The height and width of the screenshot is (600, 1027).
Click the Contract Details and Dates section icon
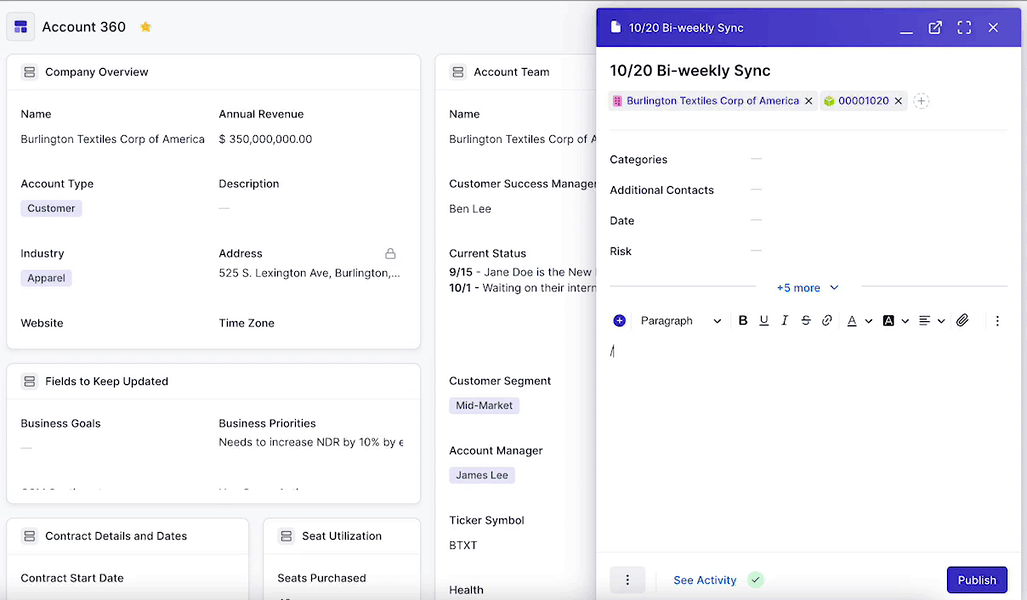29,536
